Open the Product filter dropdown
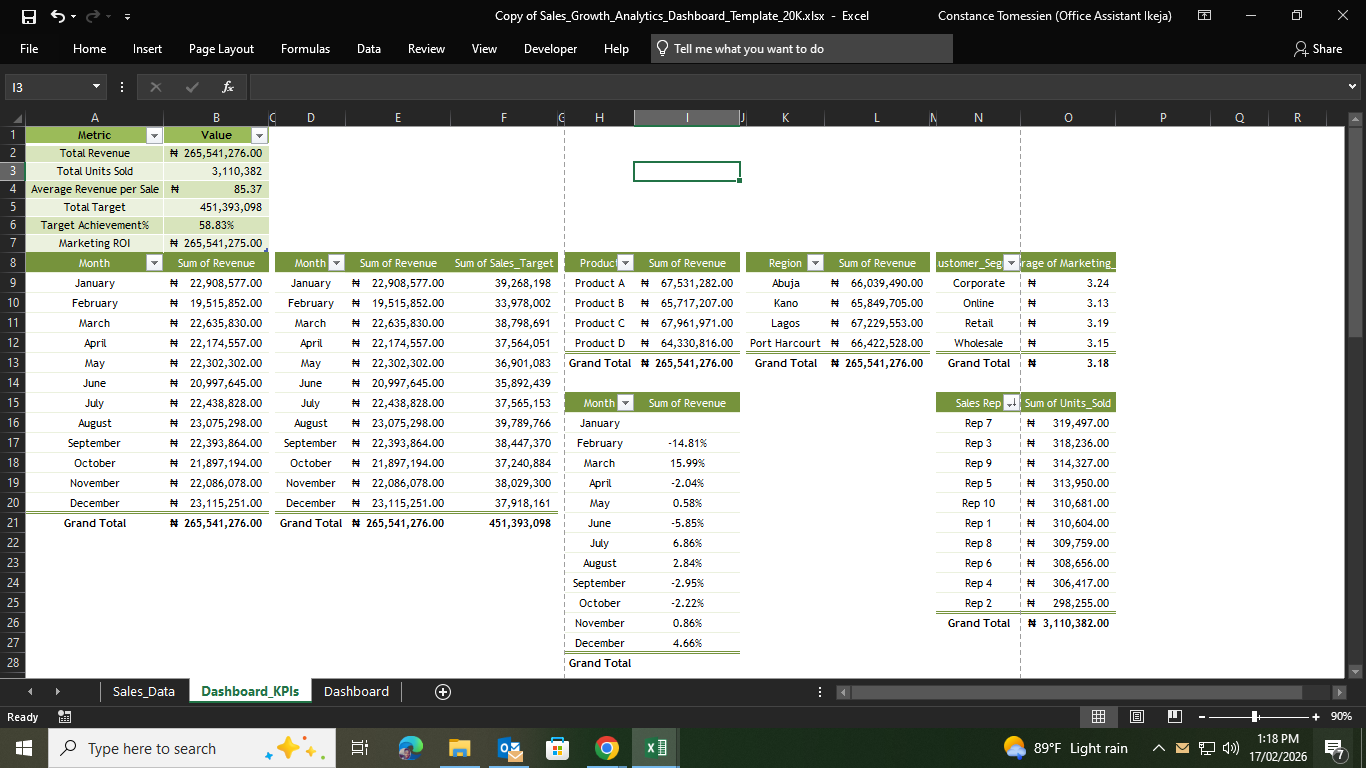 [627, 262]
